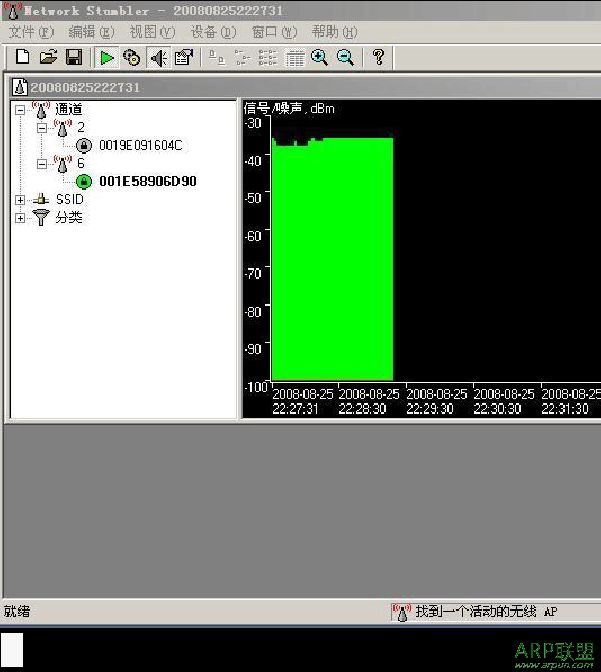Open the 编辑(E) menu

tap(91, 32)
